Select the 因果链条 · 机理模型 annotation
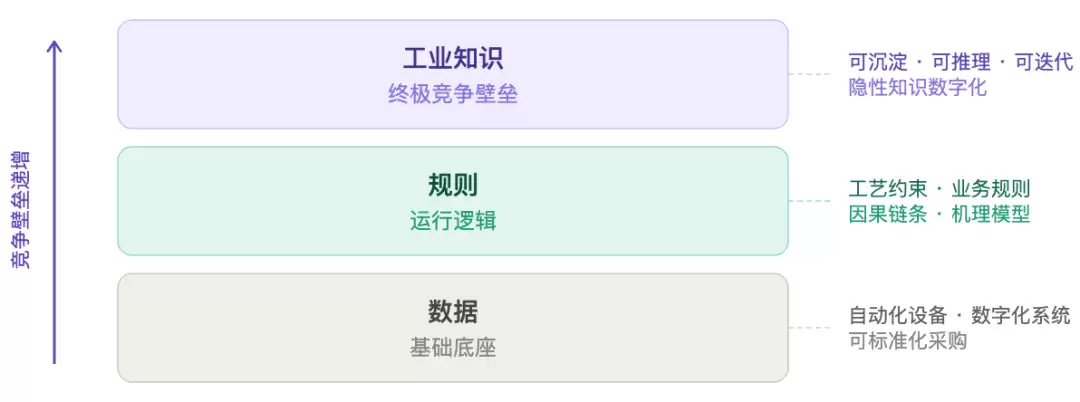Screen dimensions: 1080x402 tap(939, 214)
